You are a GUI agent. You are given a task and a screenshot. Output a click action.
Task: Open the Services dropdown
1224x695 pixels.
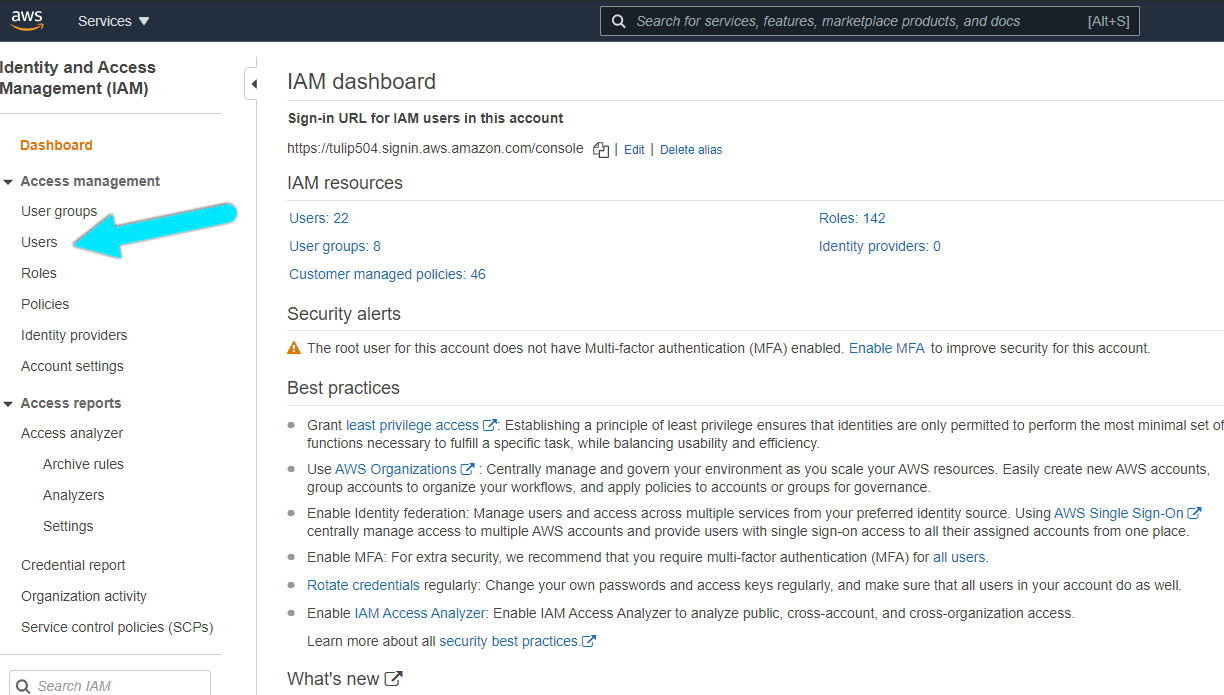(113, 20)
